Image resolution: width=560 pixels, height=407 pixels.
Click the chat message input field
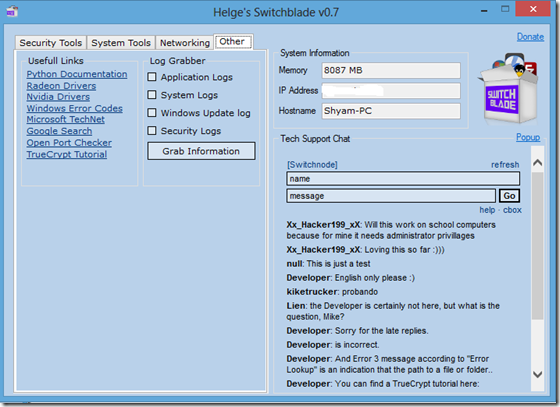click(391, 196)
